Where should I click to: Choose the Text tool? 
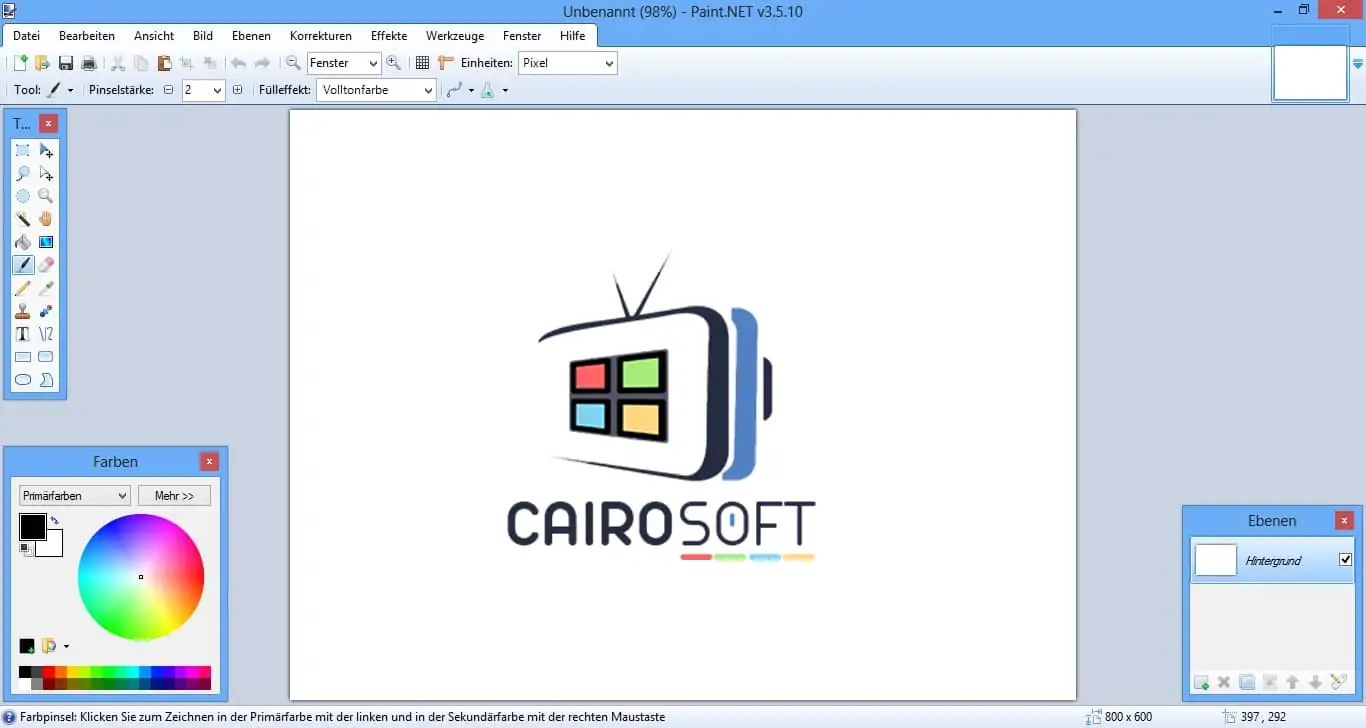pyautogui.click(x=23, y=334)
